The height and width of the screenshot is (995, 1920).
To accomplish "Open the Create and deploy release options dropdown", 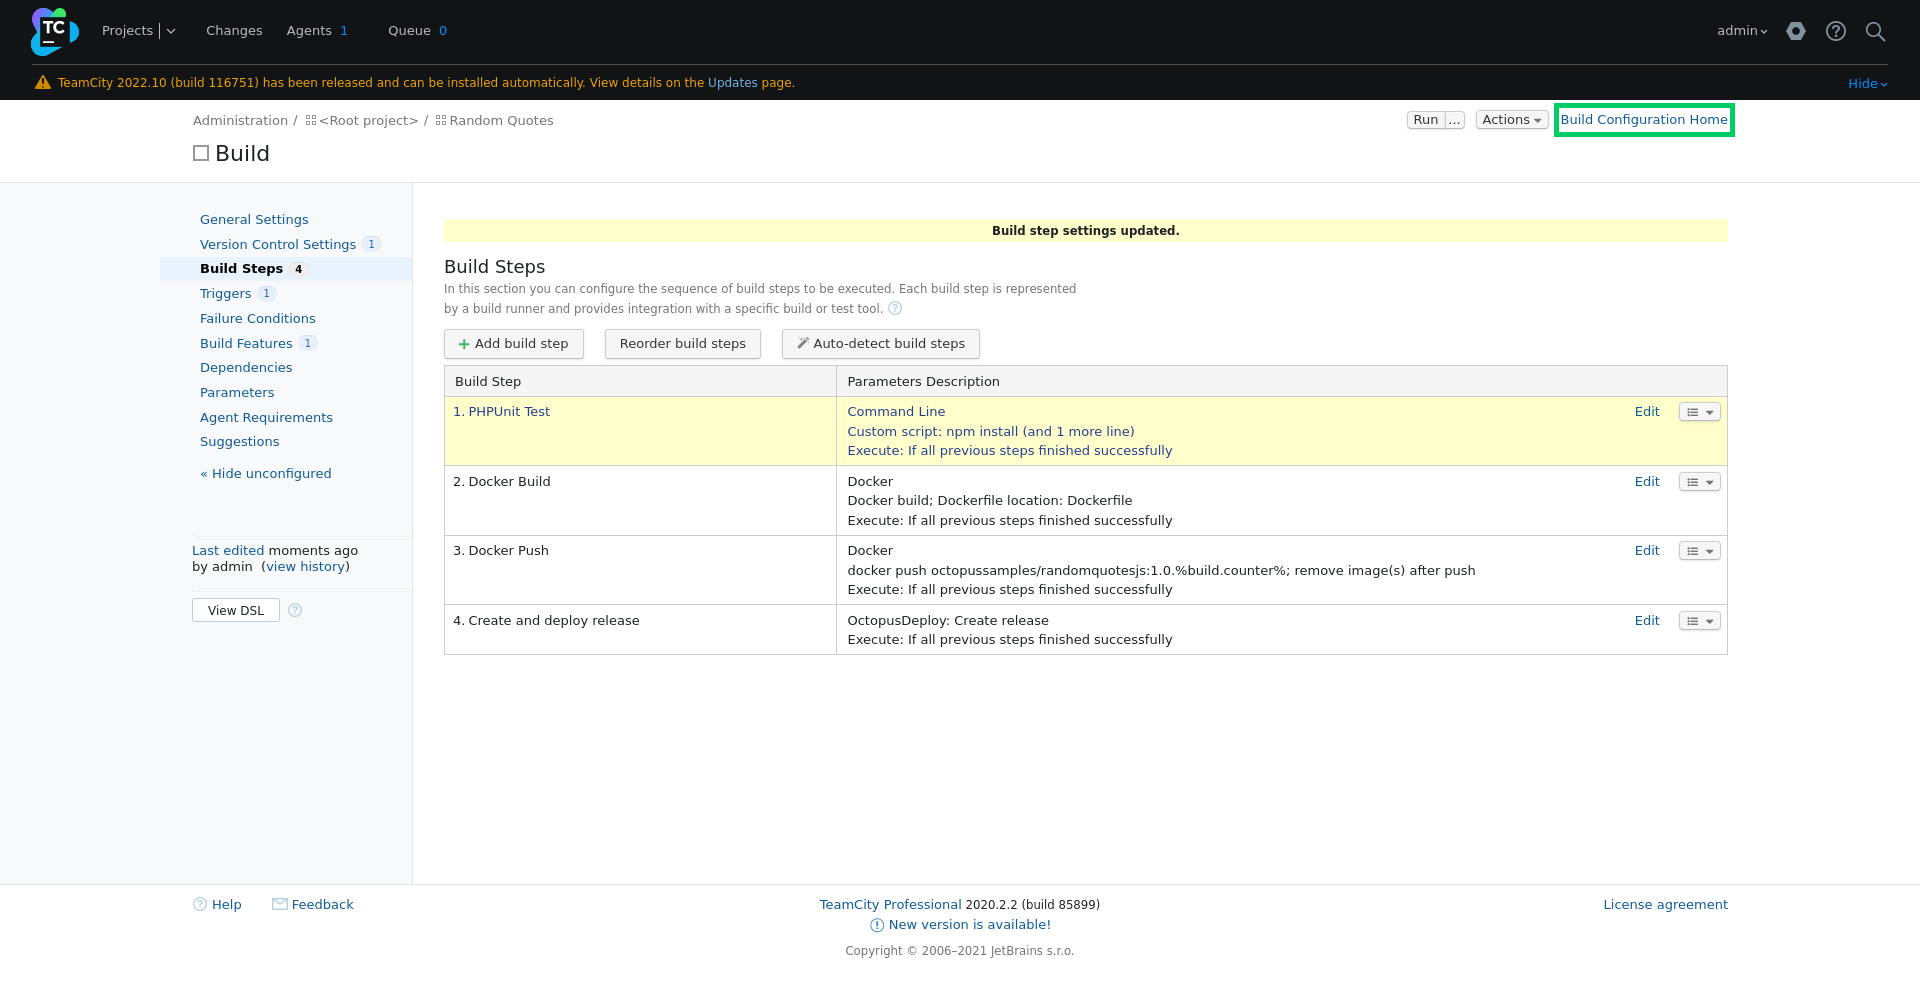I will pyautogui.click(x=1699, y=621).
